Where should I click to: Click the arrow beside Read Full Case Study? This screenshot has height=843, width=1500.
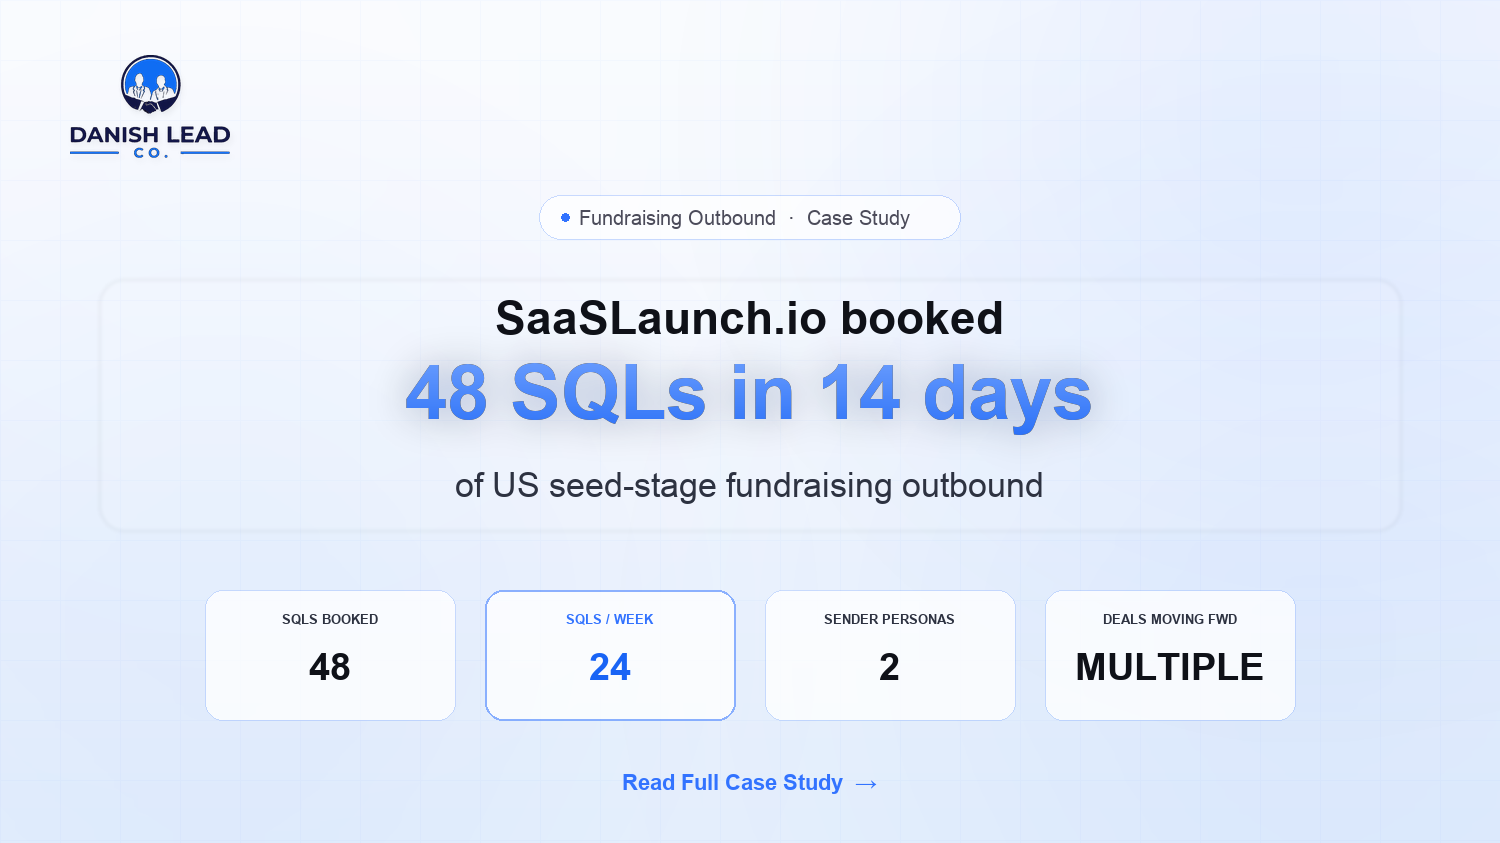(867, 784)
